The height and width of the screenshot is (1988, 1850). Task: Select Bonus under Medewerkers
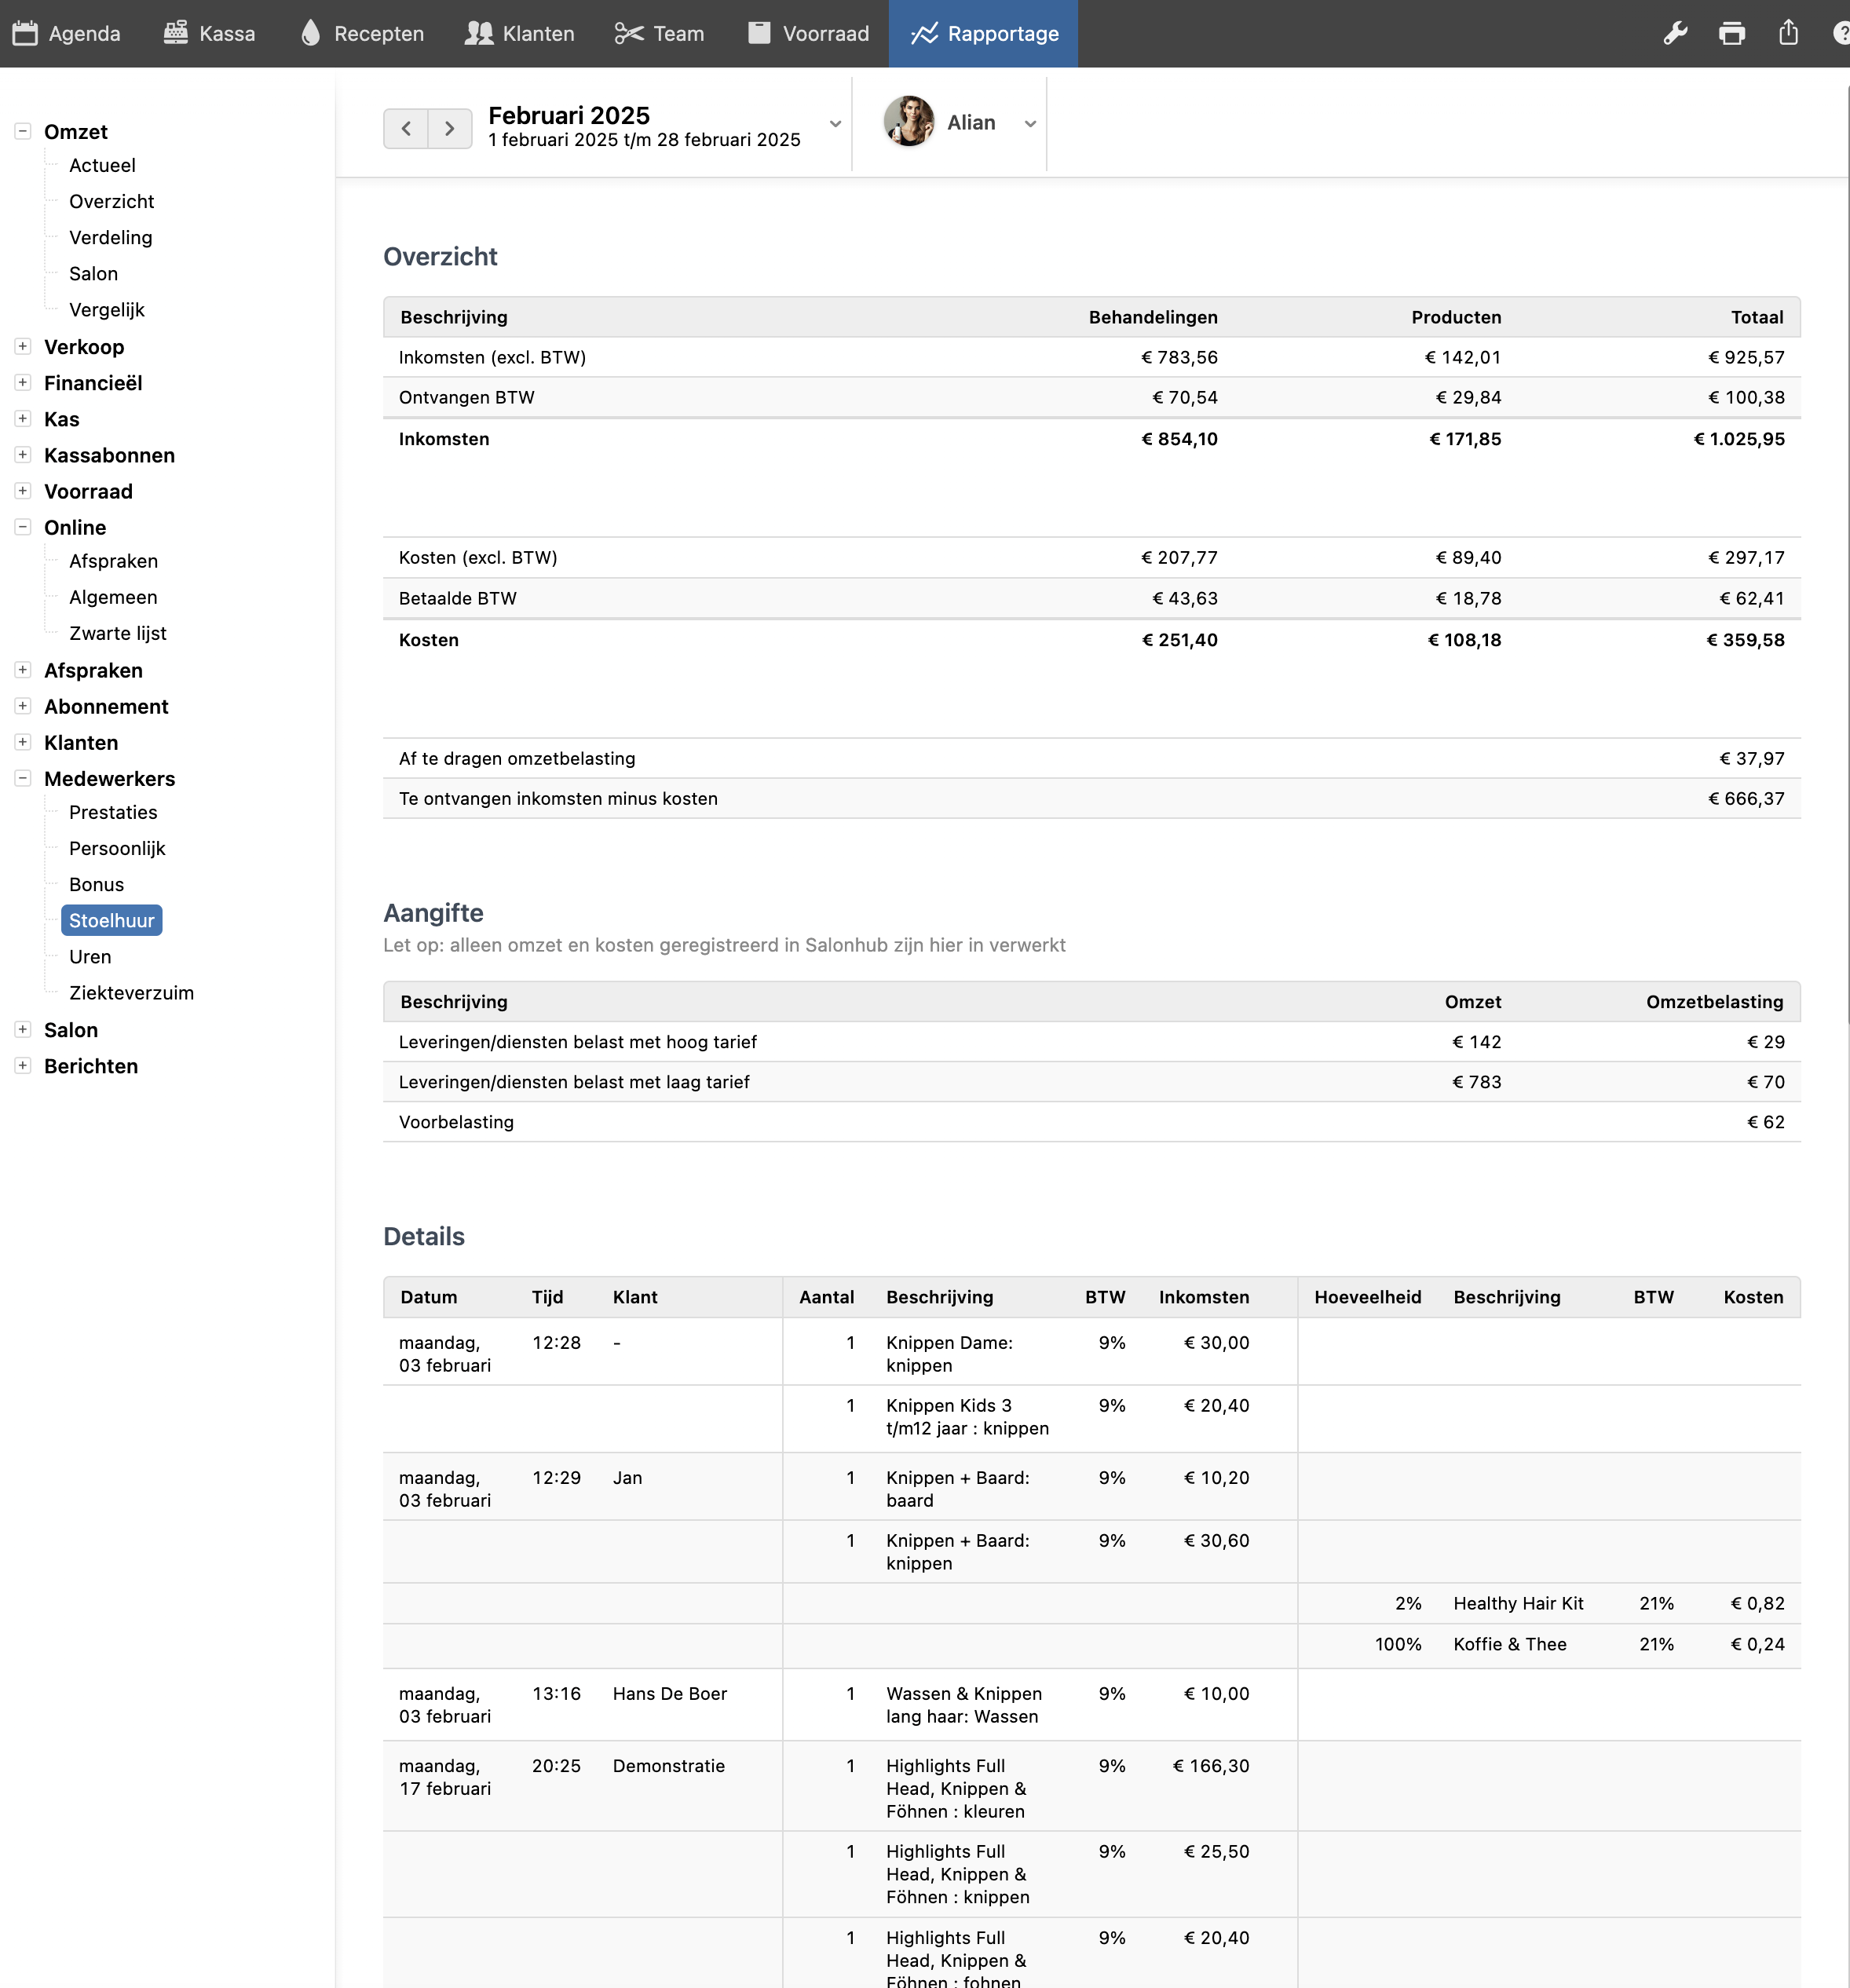pyautogui.click(x=96, y=884)
